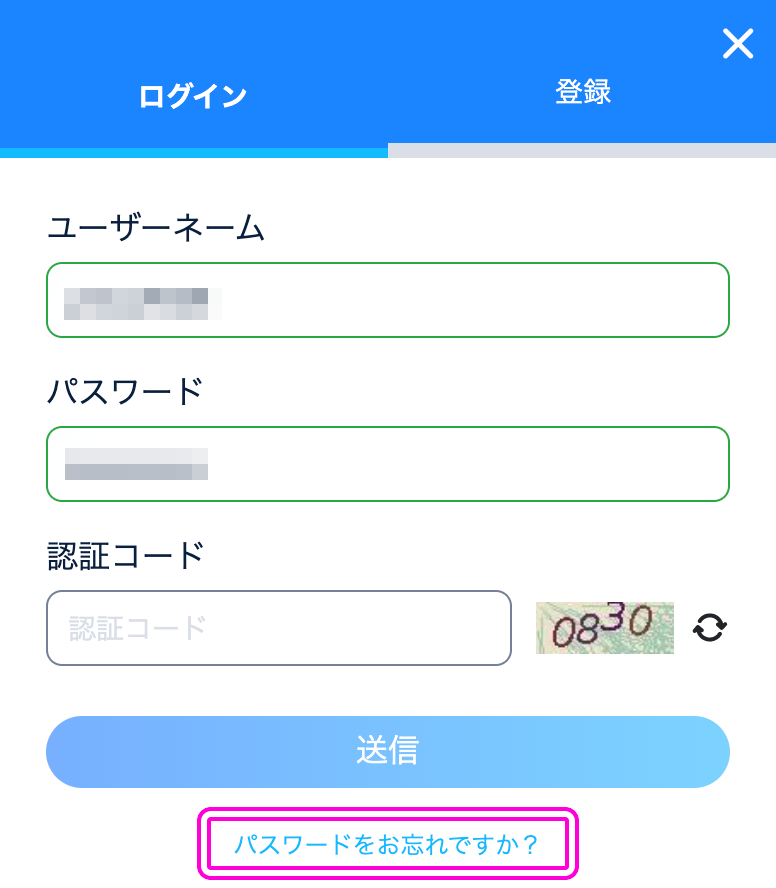Close the login dialog with X icon
This screenshot has height=888, width=776.
[x=738, y=44]
